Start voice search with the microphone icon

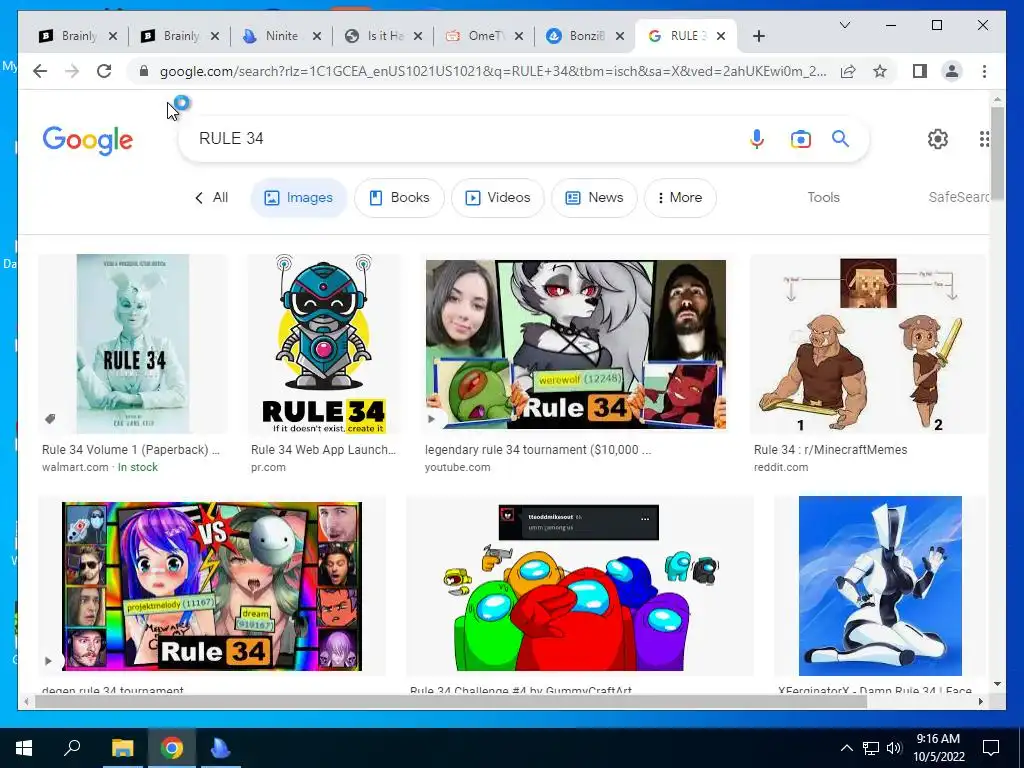[757, 138]
